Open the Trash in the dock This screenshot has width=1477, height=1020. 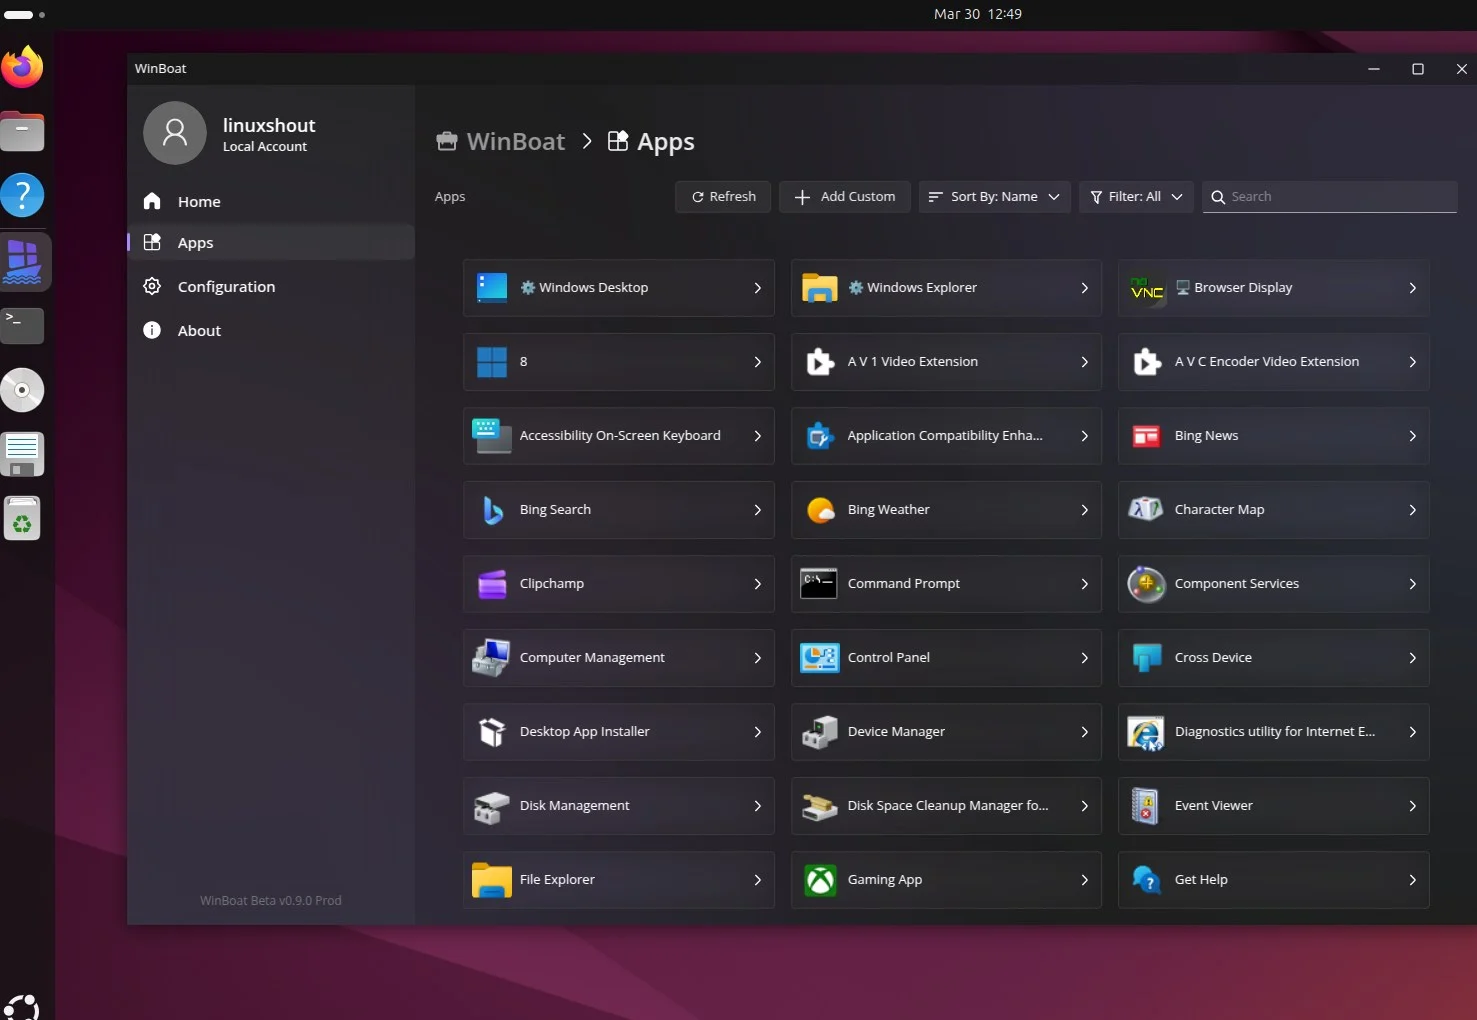(x=23, y=519)
